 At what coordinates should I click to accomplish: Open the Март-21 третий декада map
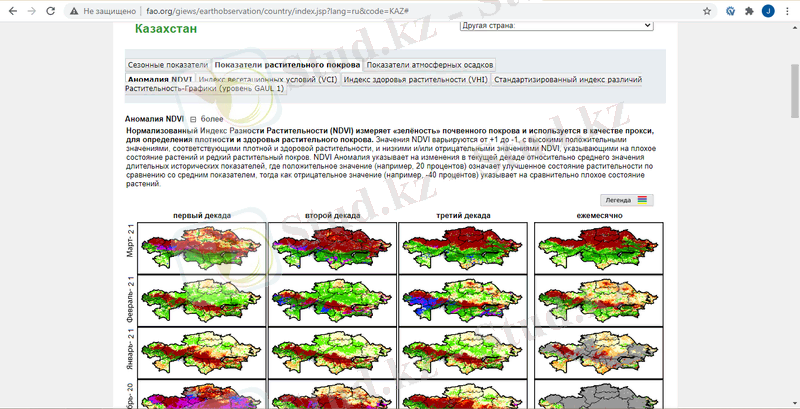[x=463, y=248]
